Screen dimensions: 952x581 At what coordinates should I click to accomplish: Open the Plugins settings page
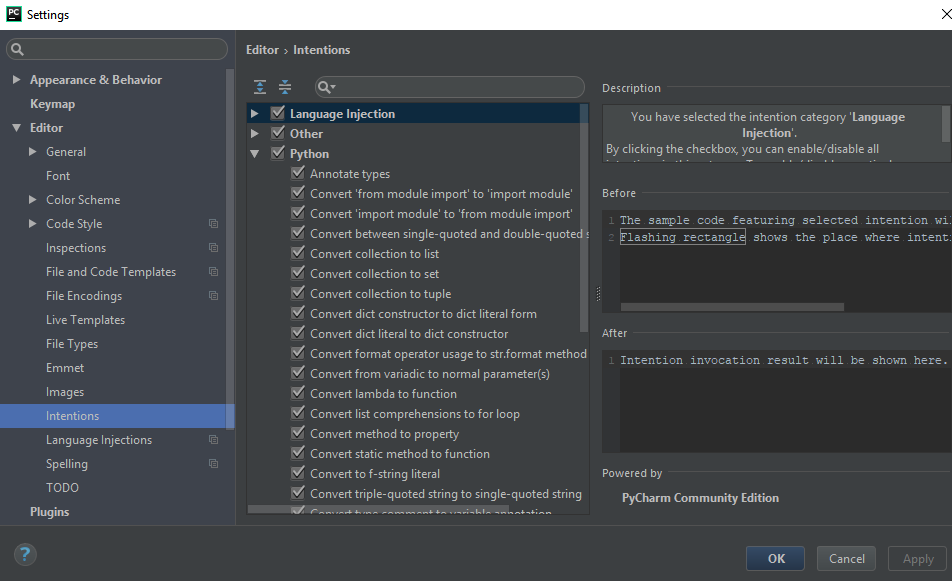tap(49, 512)
